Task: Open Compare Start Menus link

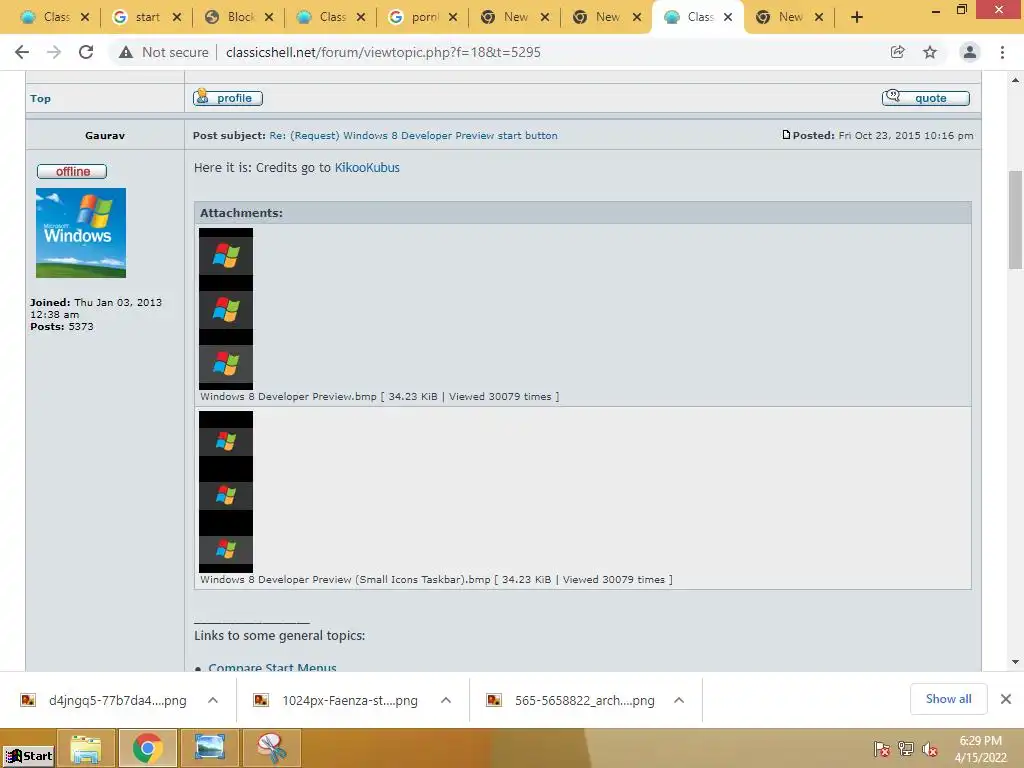Action: (x=272, y=667)
